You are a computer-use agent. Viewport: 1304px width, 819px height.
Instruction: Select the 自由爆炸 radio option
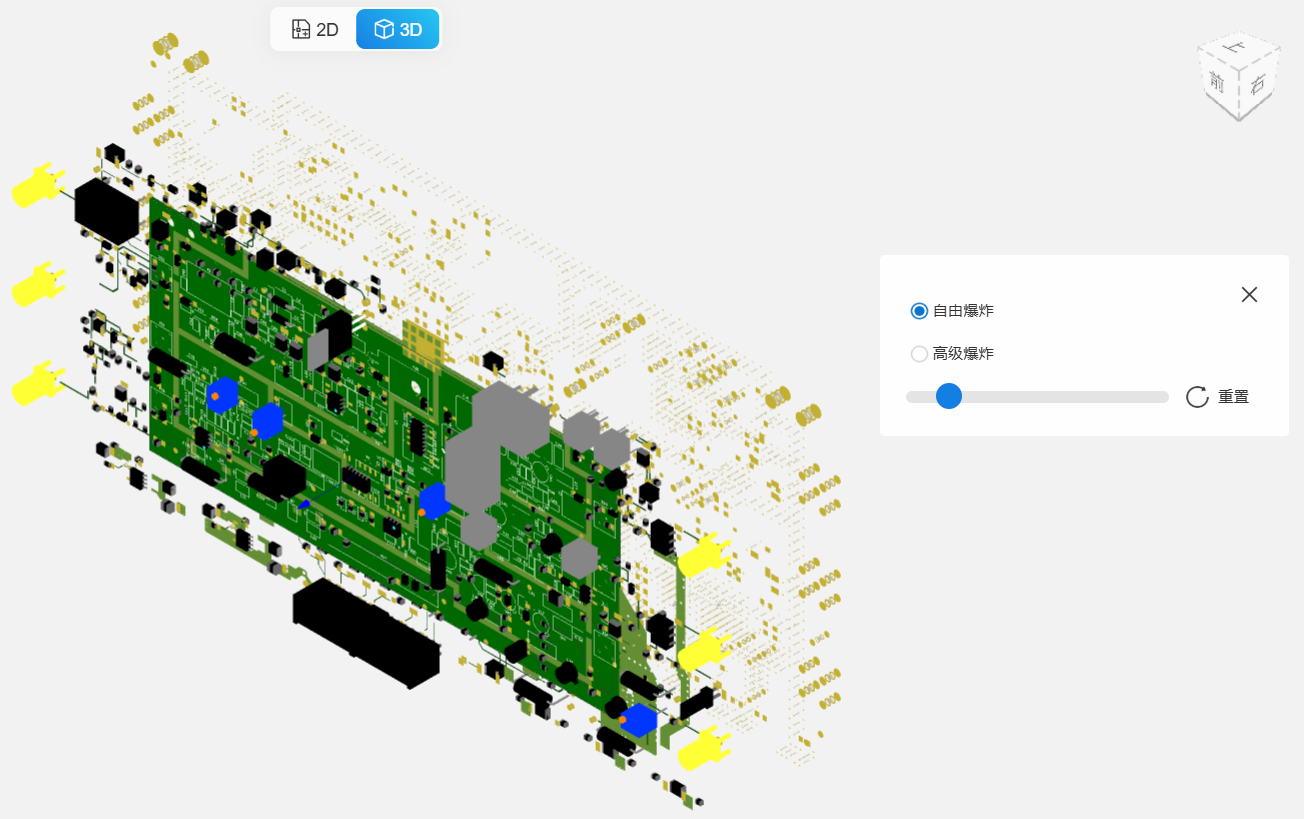[x=920, y=311]
